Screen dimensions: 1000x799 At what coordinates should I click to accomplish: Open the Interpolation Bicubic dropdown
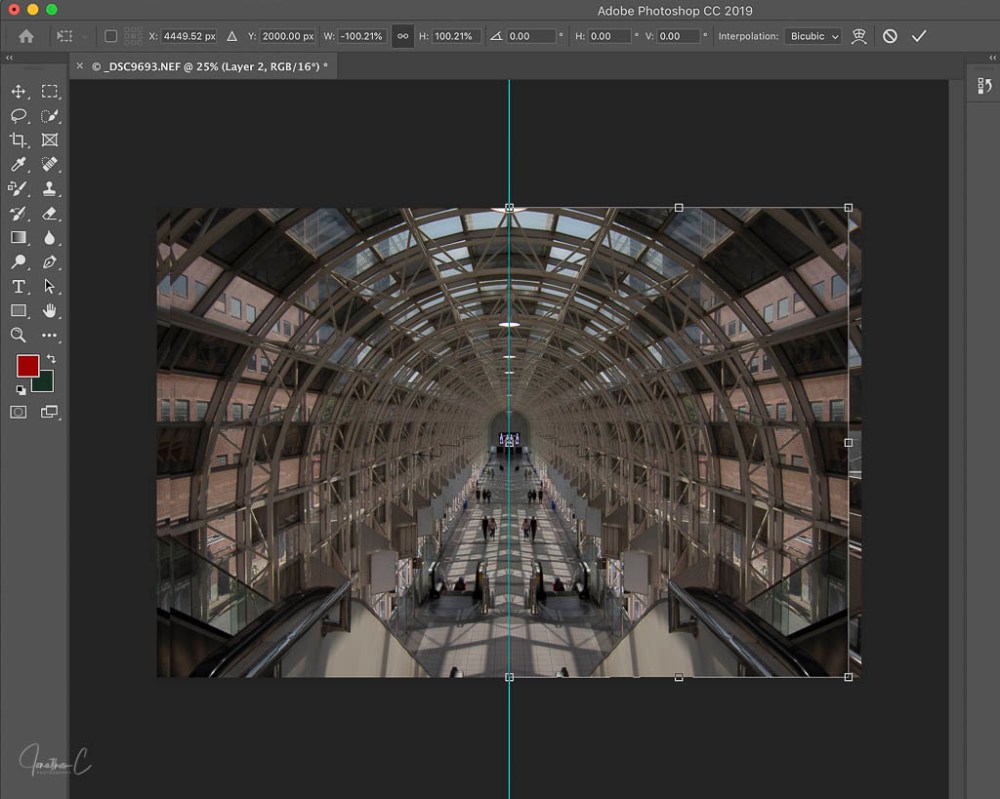[x=813, y=36]
